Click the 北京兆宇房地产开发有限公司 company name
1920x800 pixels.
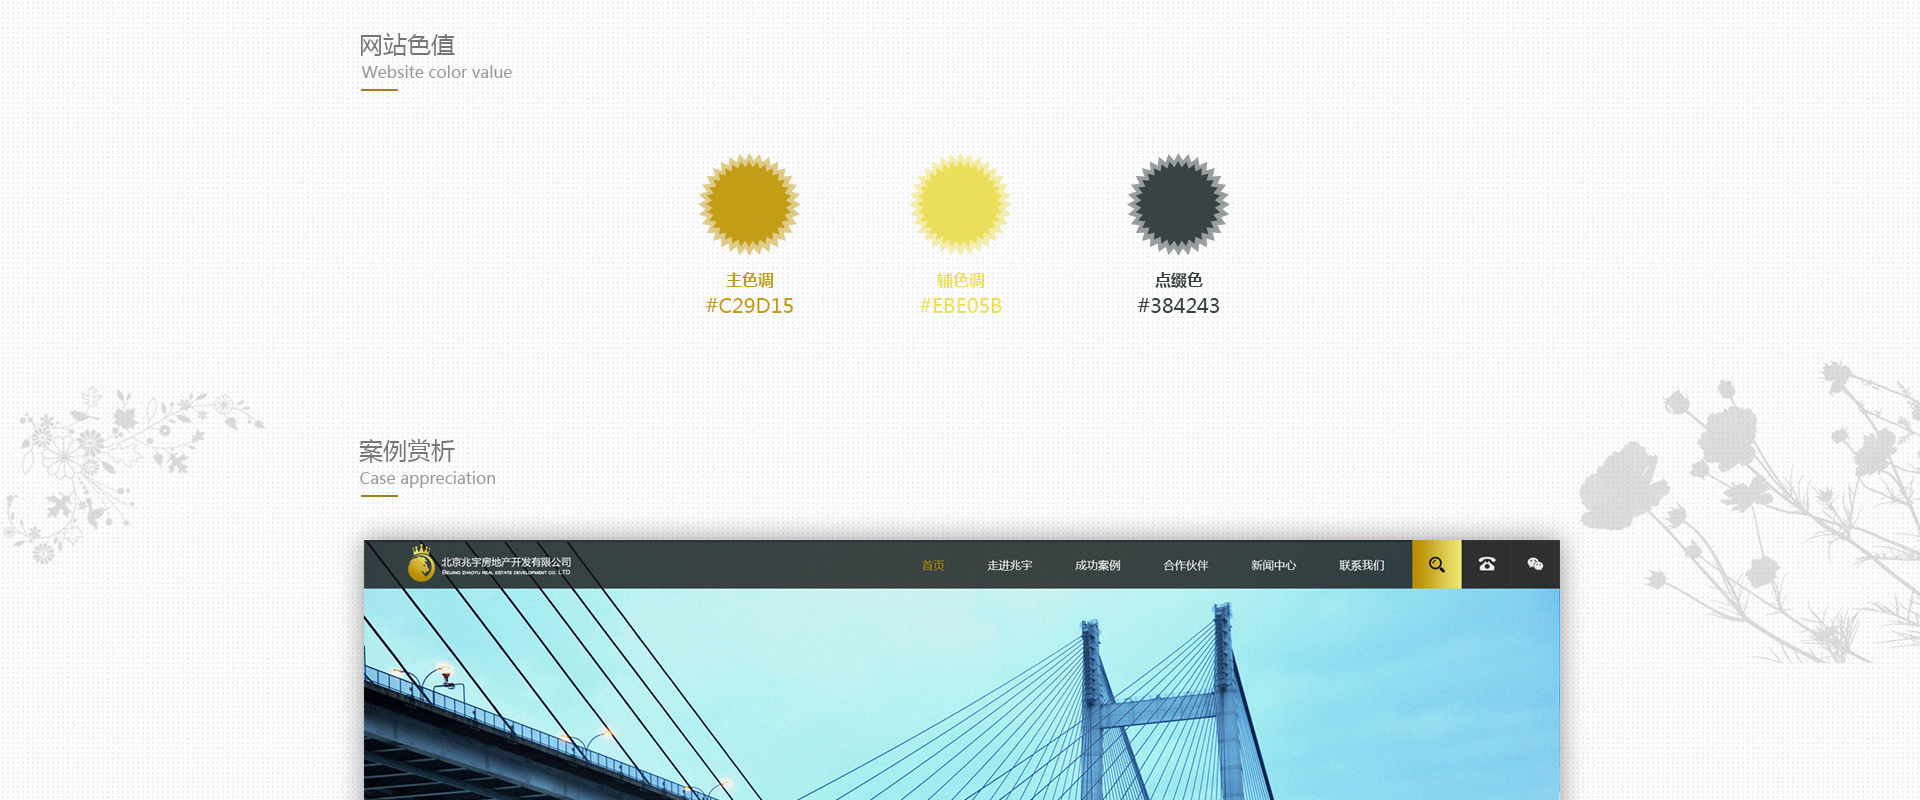click(506, 563)
